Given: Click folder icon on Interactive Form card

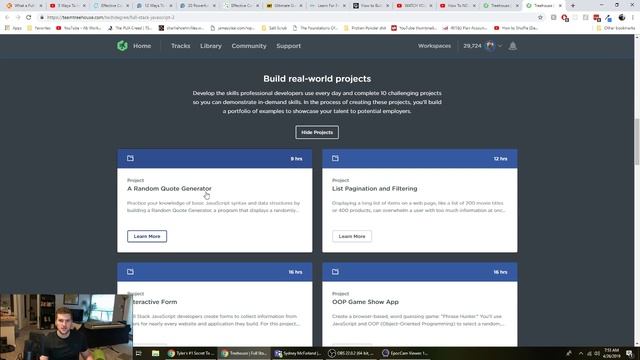Looking at the screenshot, I should point(130,272).
